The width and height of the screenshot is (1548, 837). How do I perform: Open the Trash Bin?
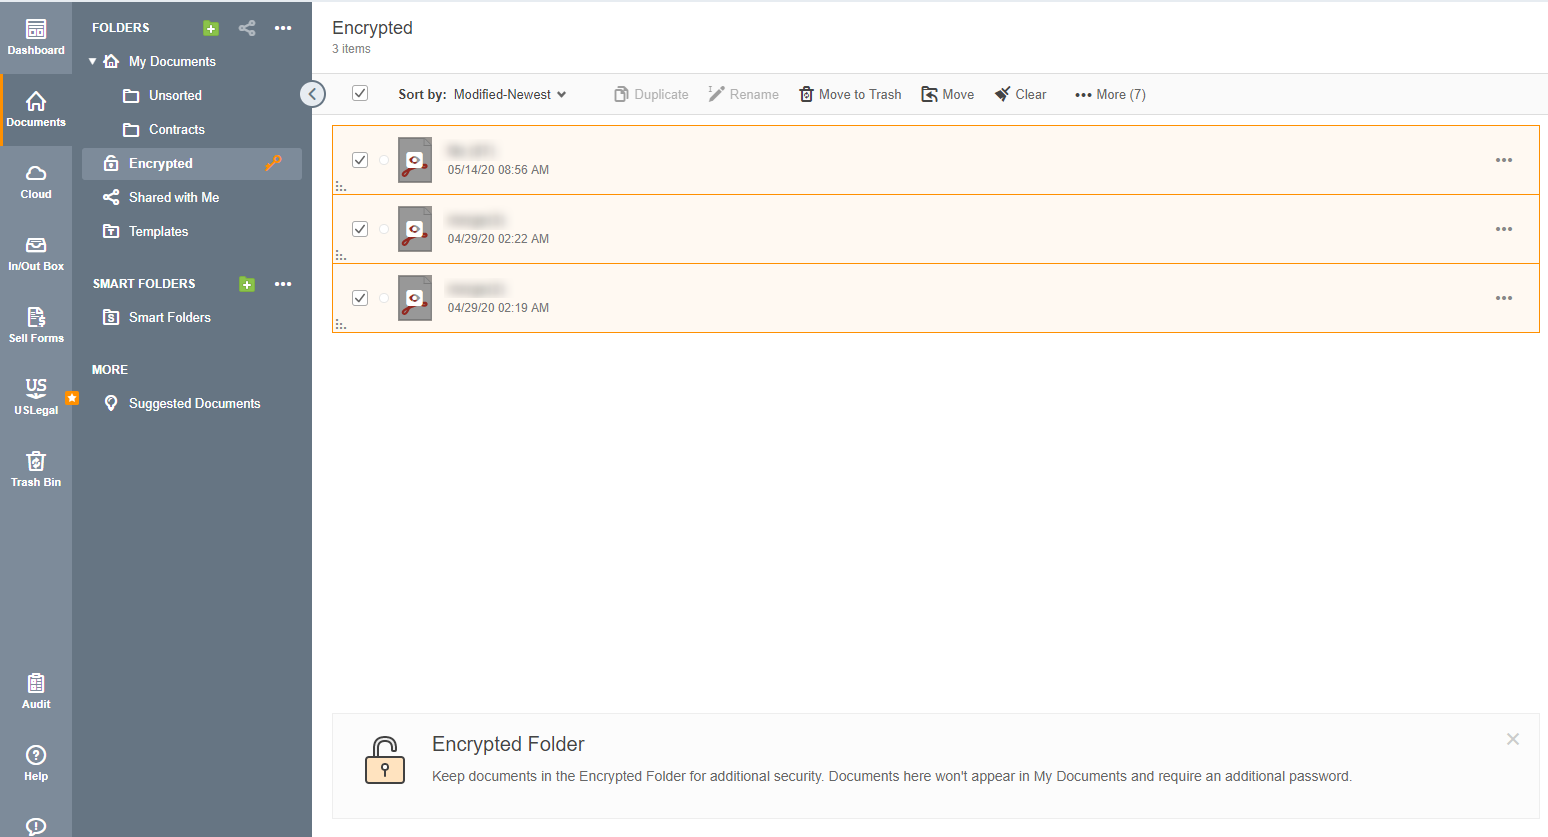(36, 469)
